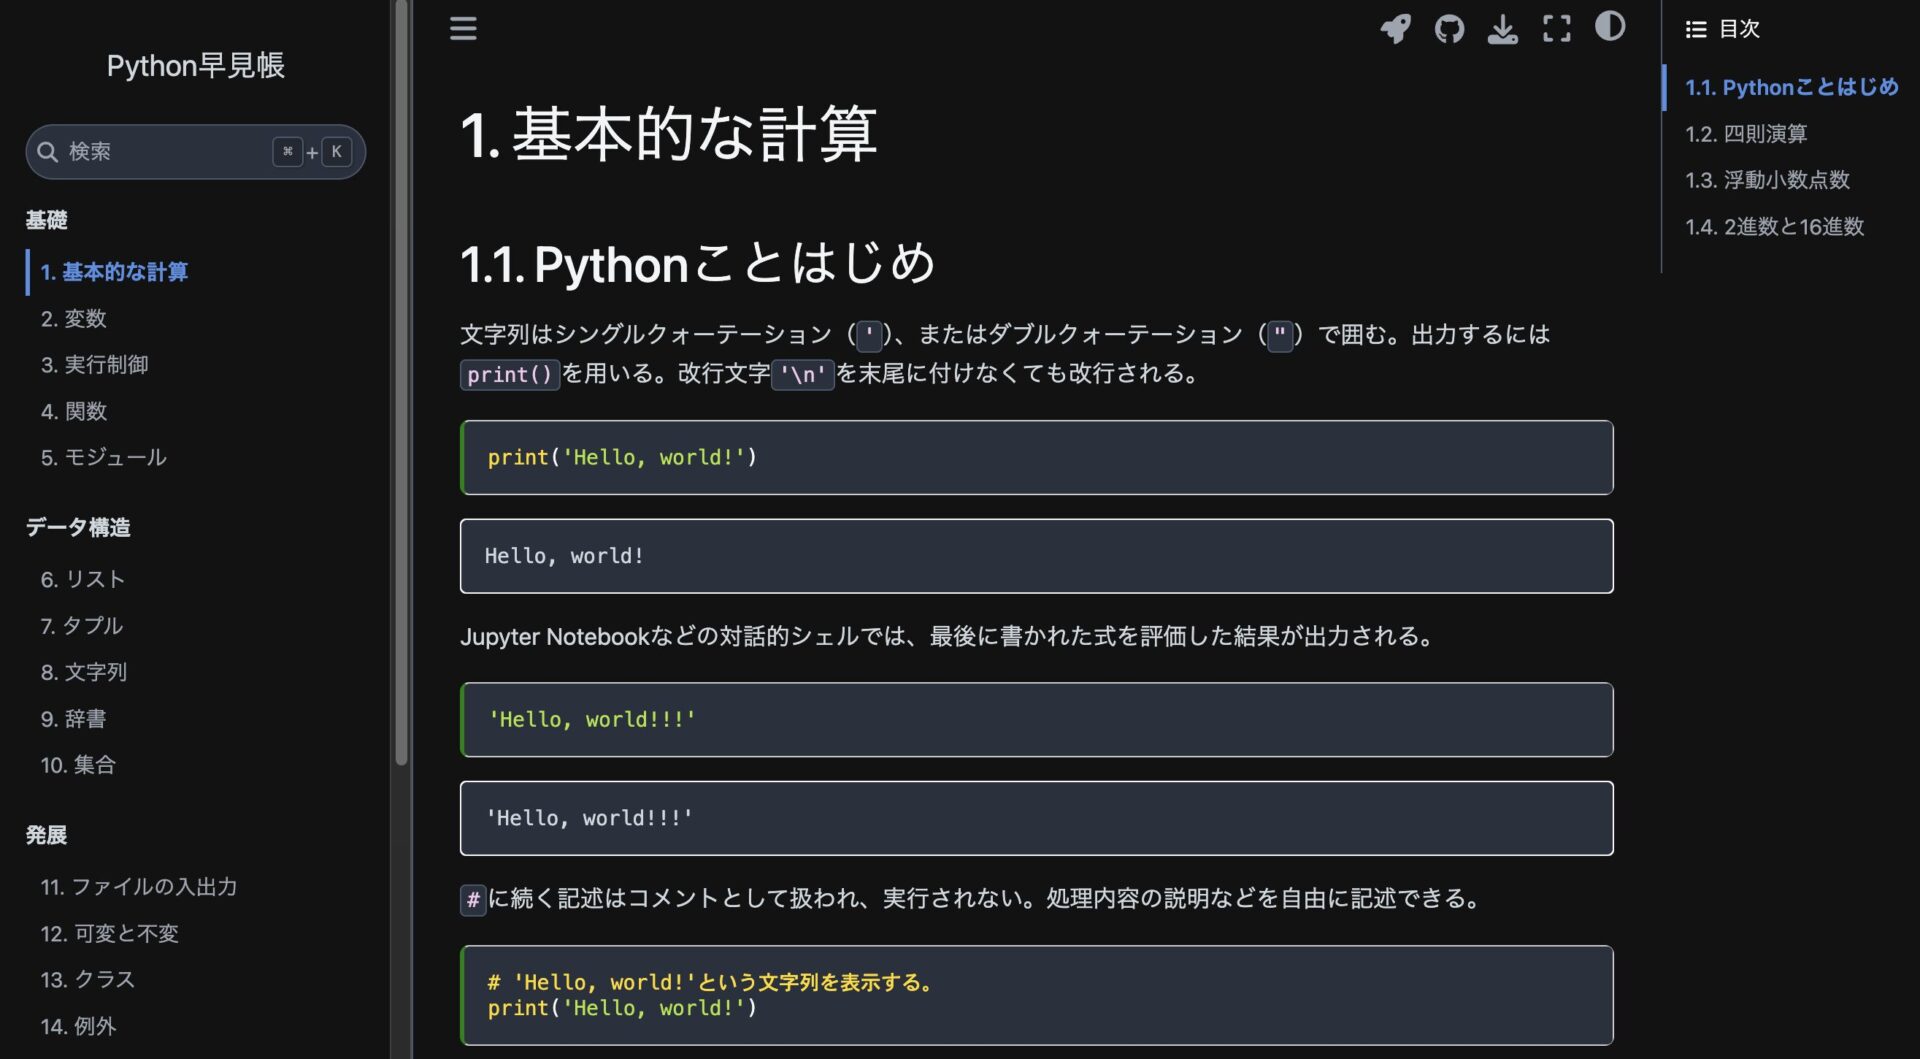This screenshot has width=1920, height=1059.
Task: Click the search magnifier icon
Action: coord(47,151)
